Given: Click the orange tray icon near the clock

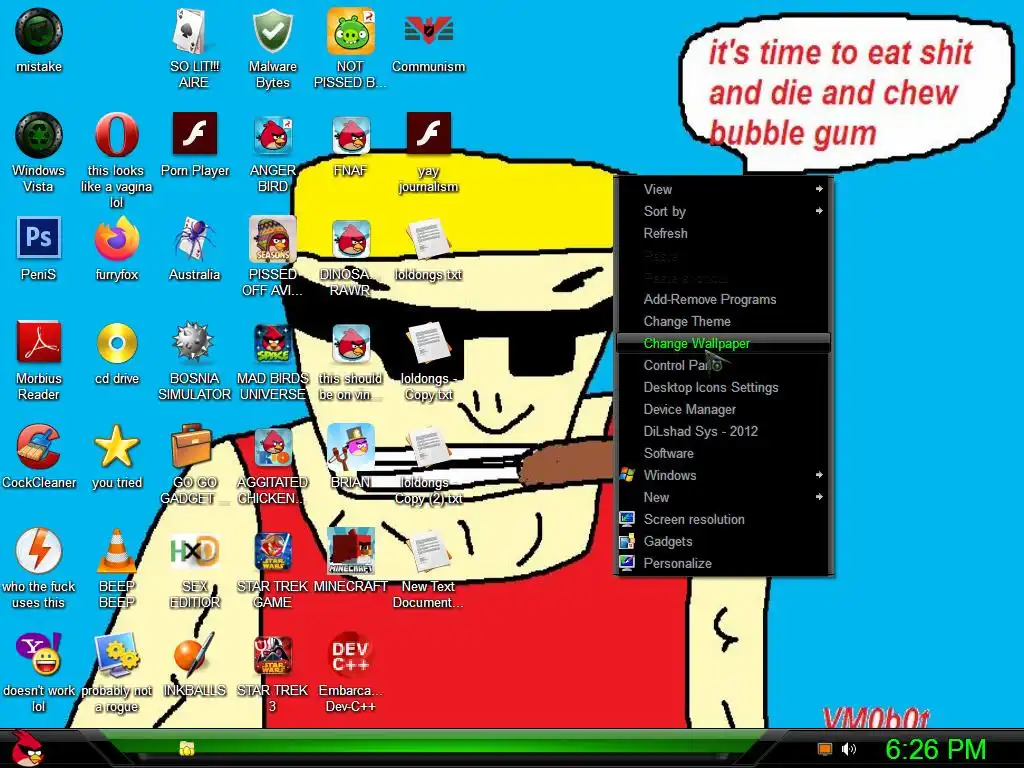Looking at the screenshot, I should point(825,749).
